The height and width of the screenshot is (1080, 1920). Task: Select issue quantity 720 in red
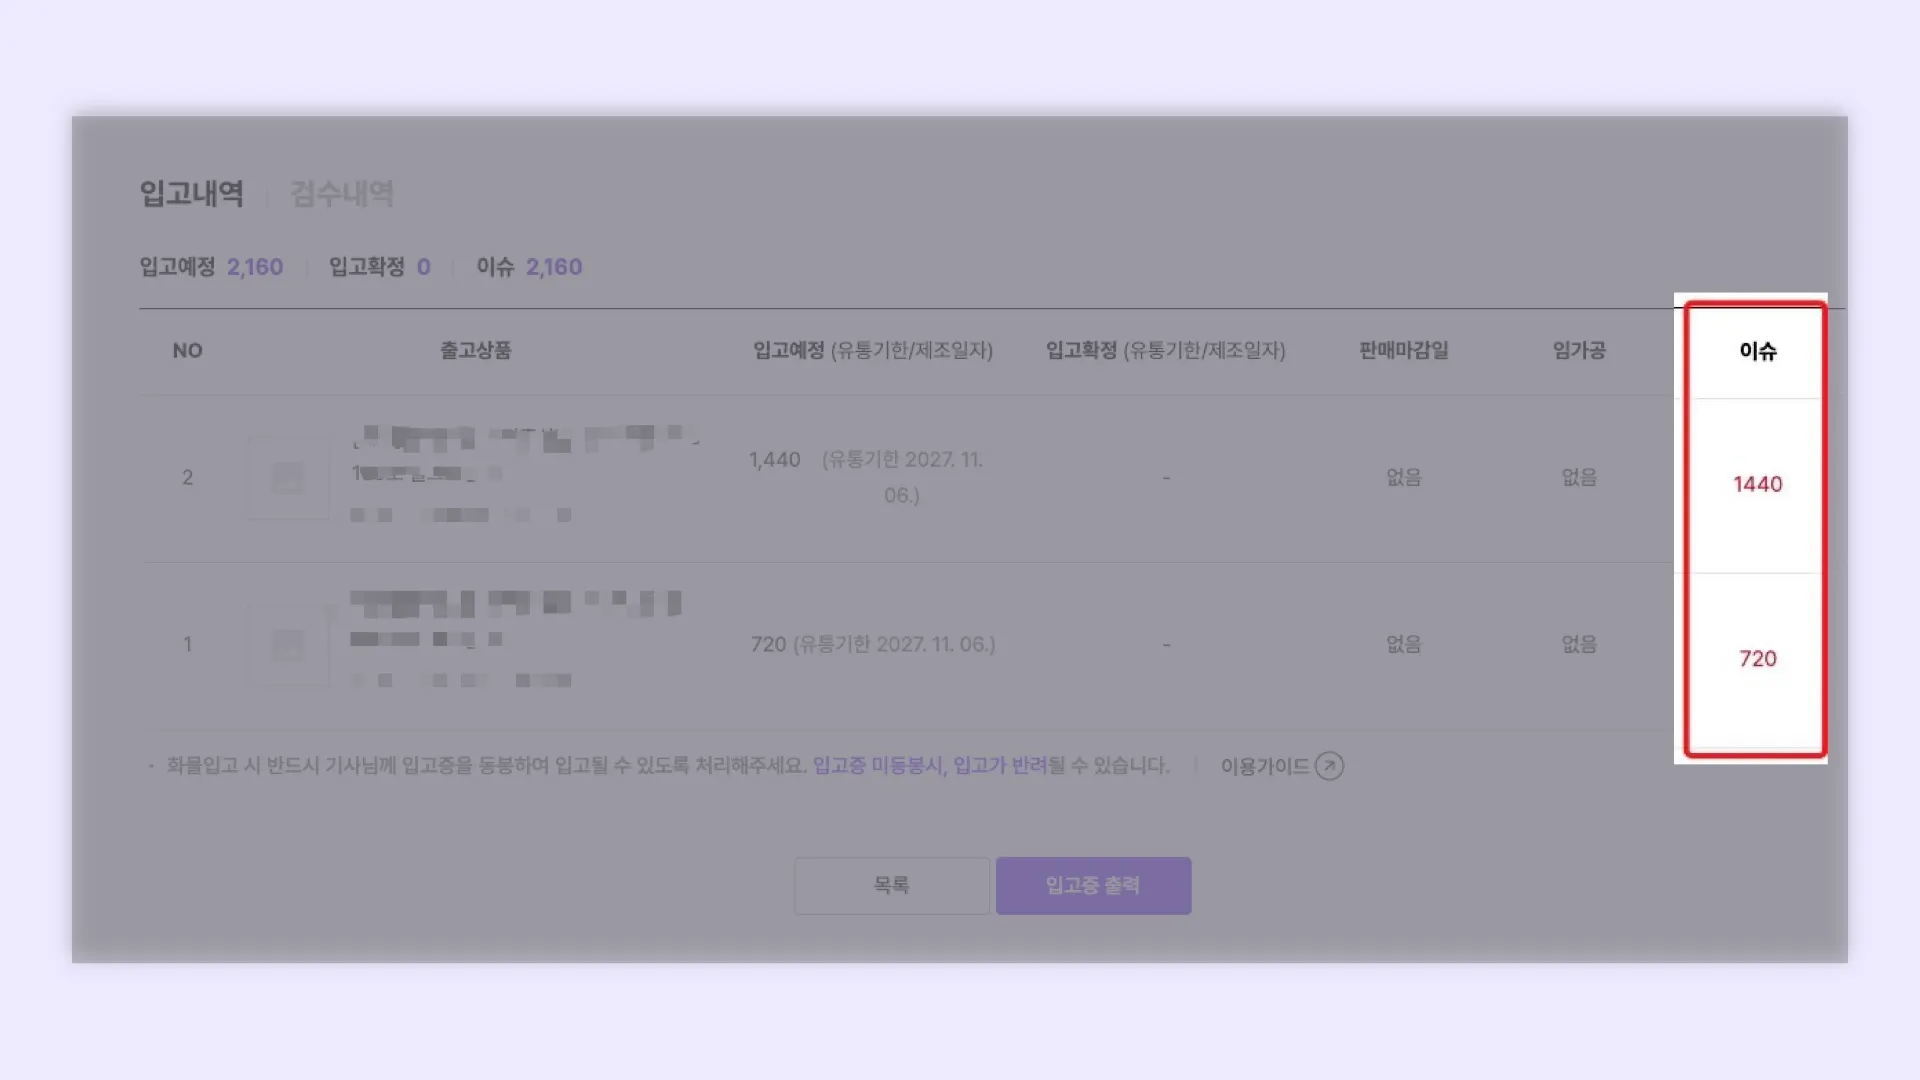coord(1757,659)
